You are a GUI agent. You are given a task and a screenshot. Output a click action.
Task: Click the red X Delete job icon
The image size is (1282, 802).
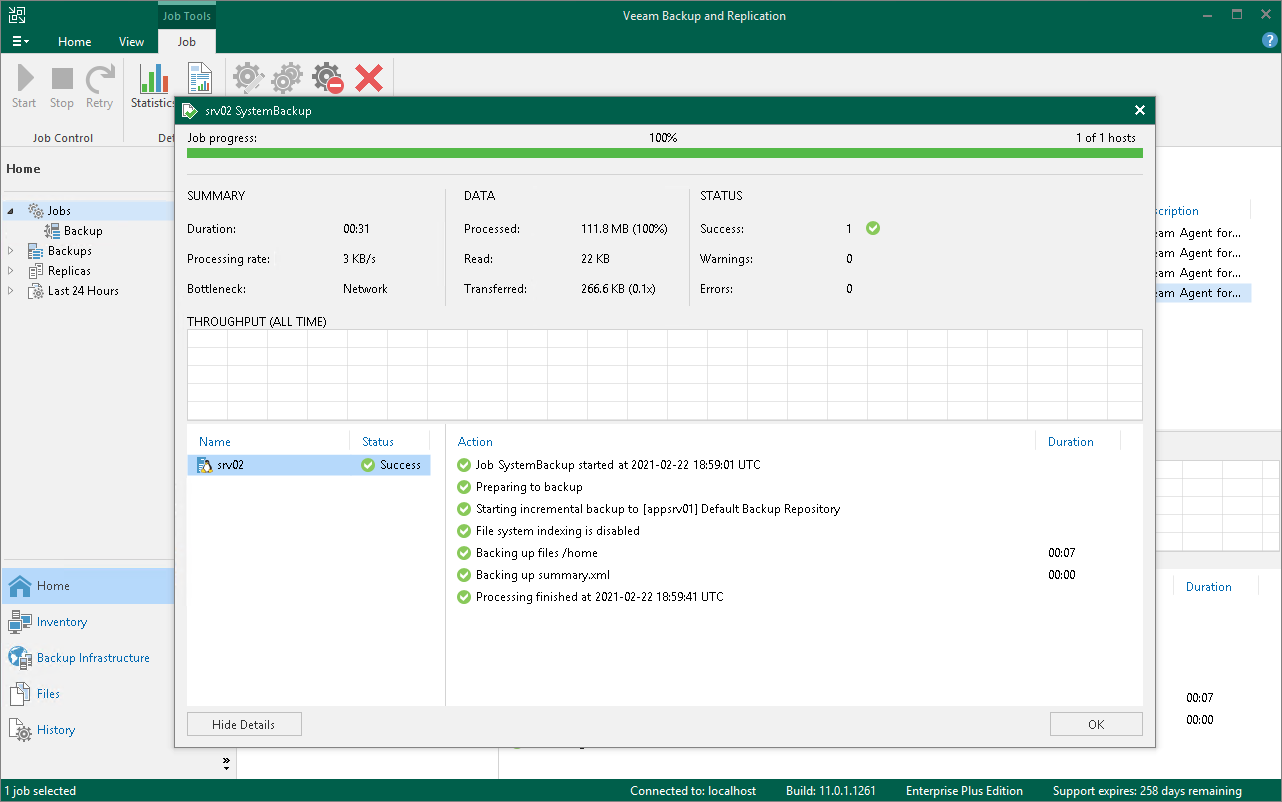click(369, 77)
